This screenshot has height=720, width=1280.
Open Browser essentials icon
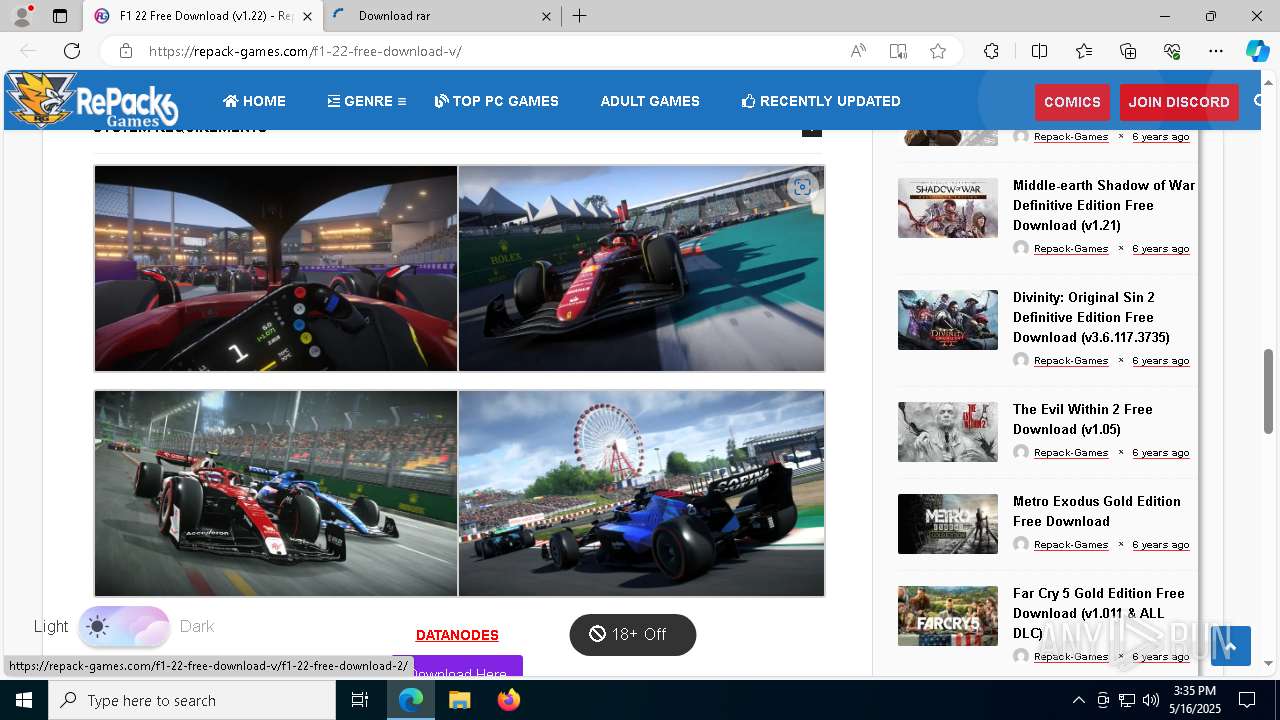[x=1172, y=51]
